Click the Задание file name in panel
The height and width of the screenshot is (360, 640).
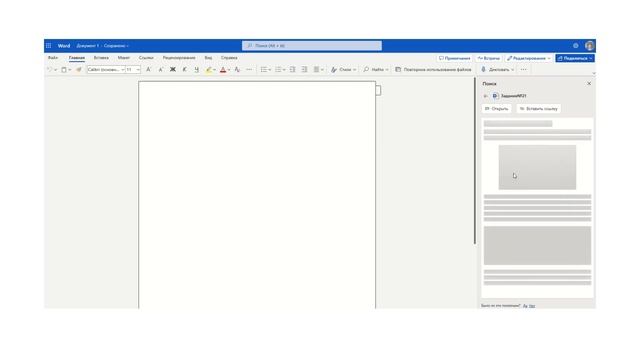(x=513, y=96)
